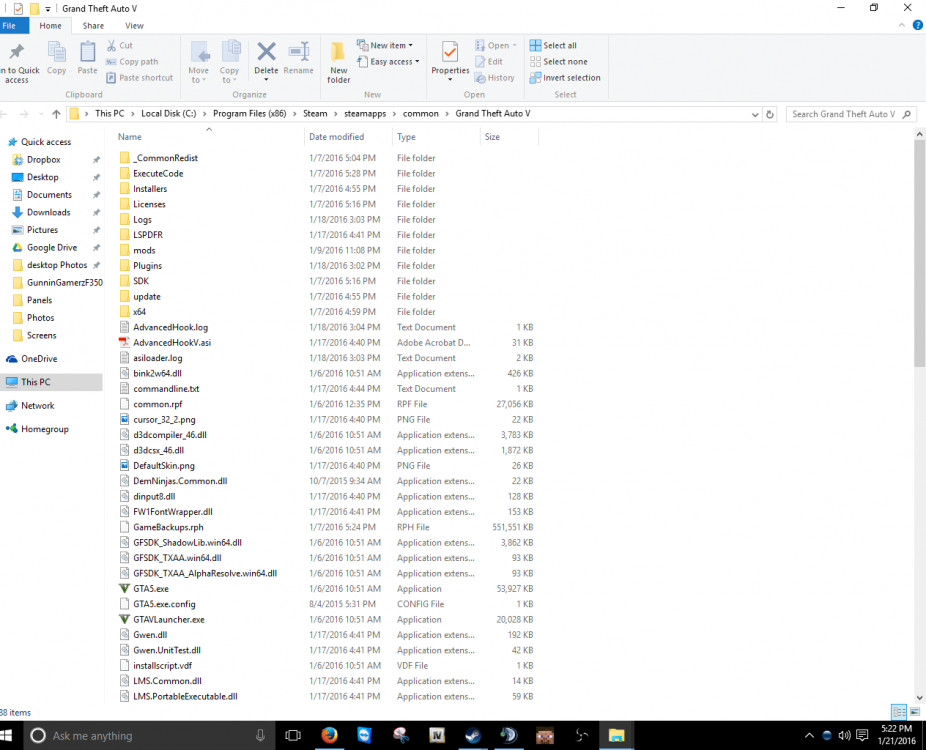Click the scrollbar down arrow
The height and width of the screenshot is (750, 926).
click(x=920, y=697)
